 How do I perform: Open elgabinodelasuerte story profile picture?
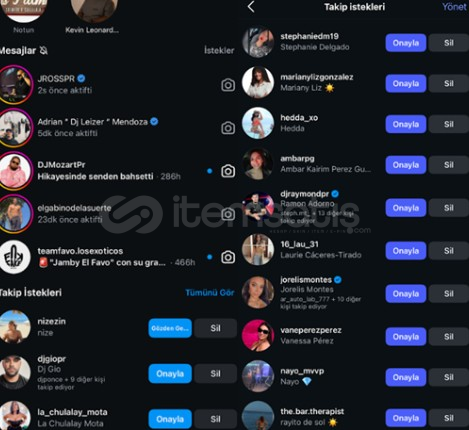point(15,214)
